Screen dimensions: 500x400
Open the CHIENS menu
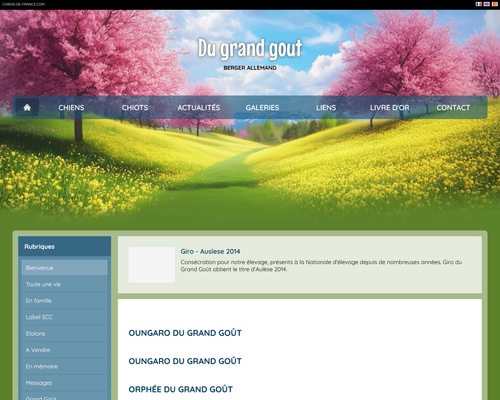71,108
